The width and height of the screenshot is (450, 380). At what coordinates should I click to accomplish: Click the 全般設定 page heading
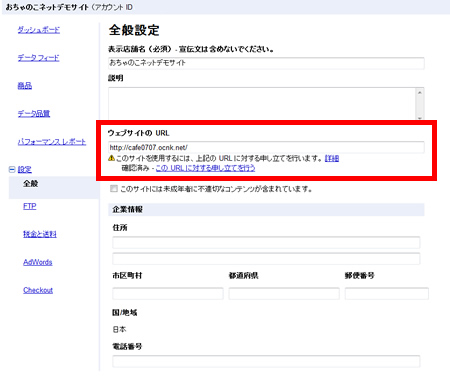[134, 30]
